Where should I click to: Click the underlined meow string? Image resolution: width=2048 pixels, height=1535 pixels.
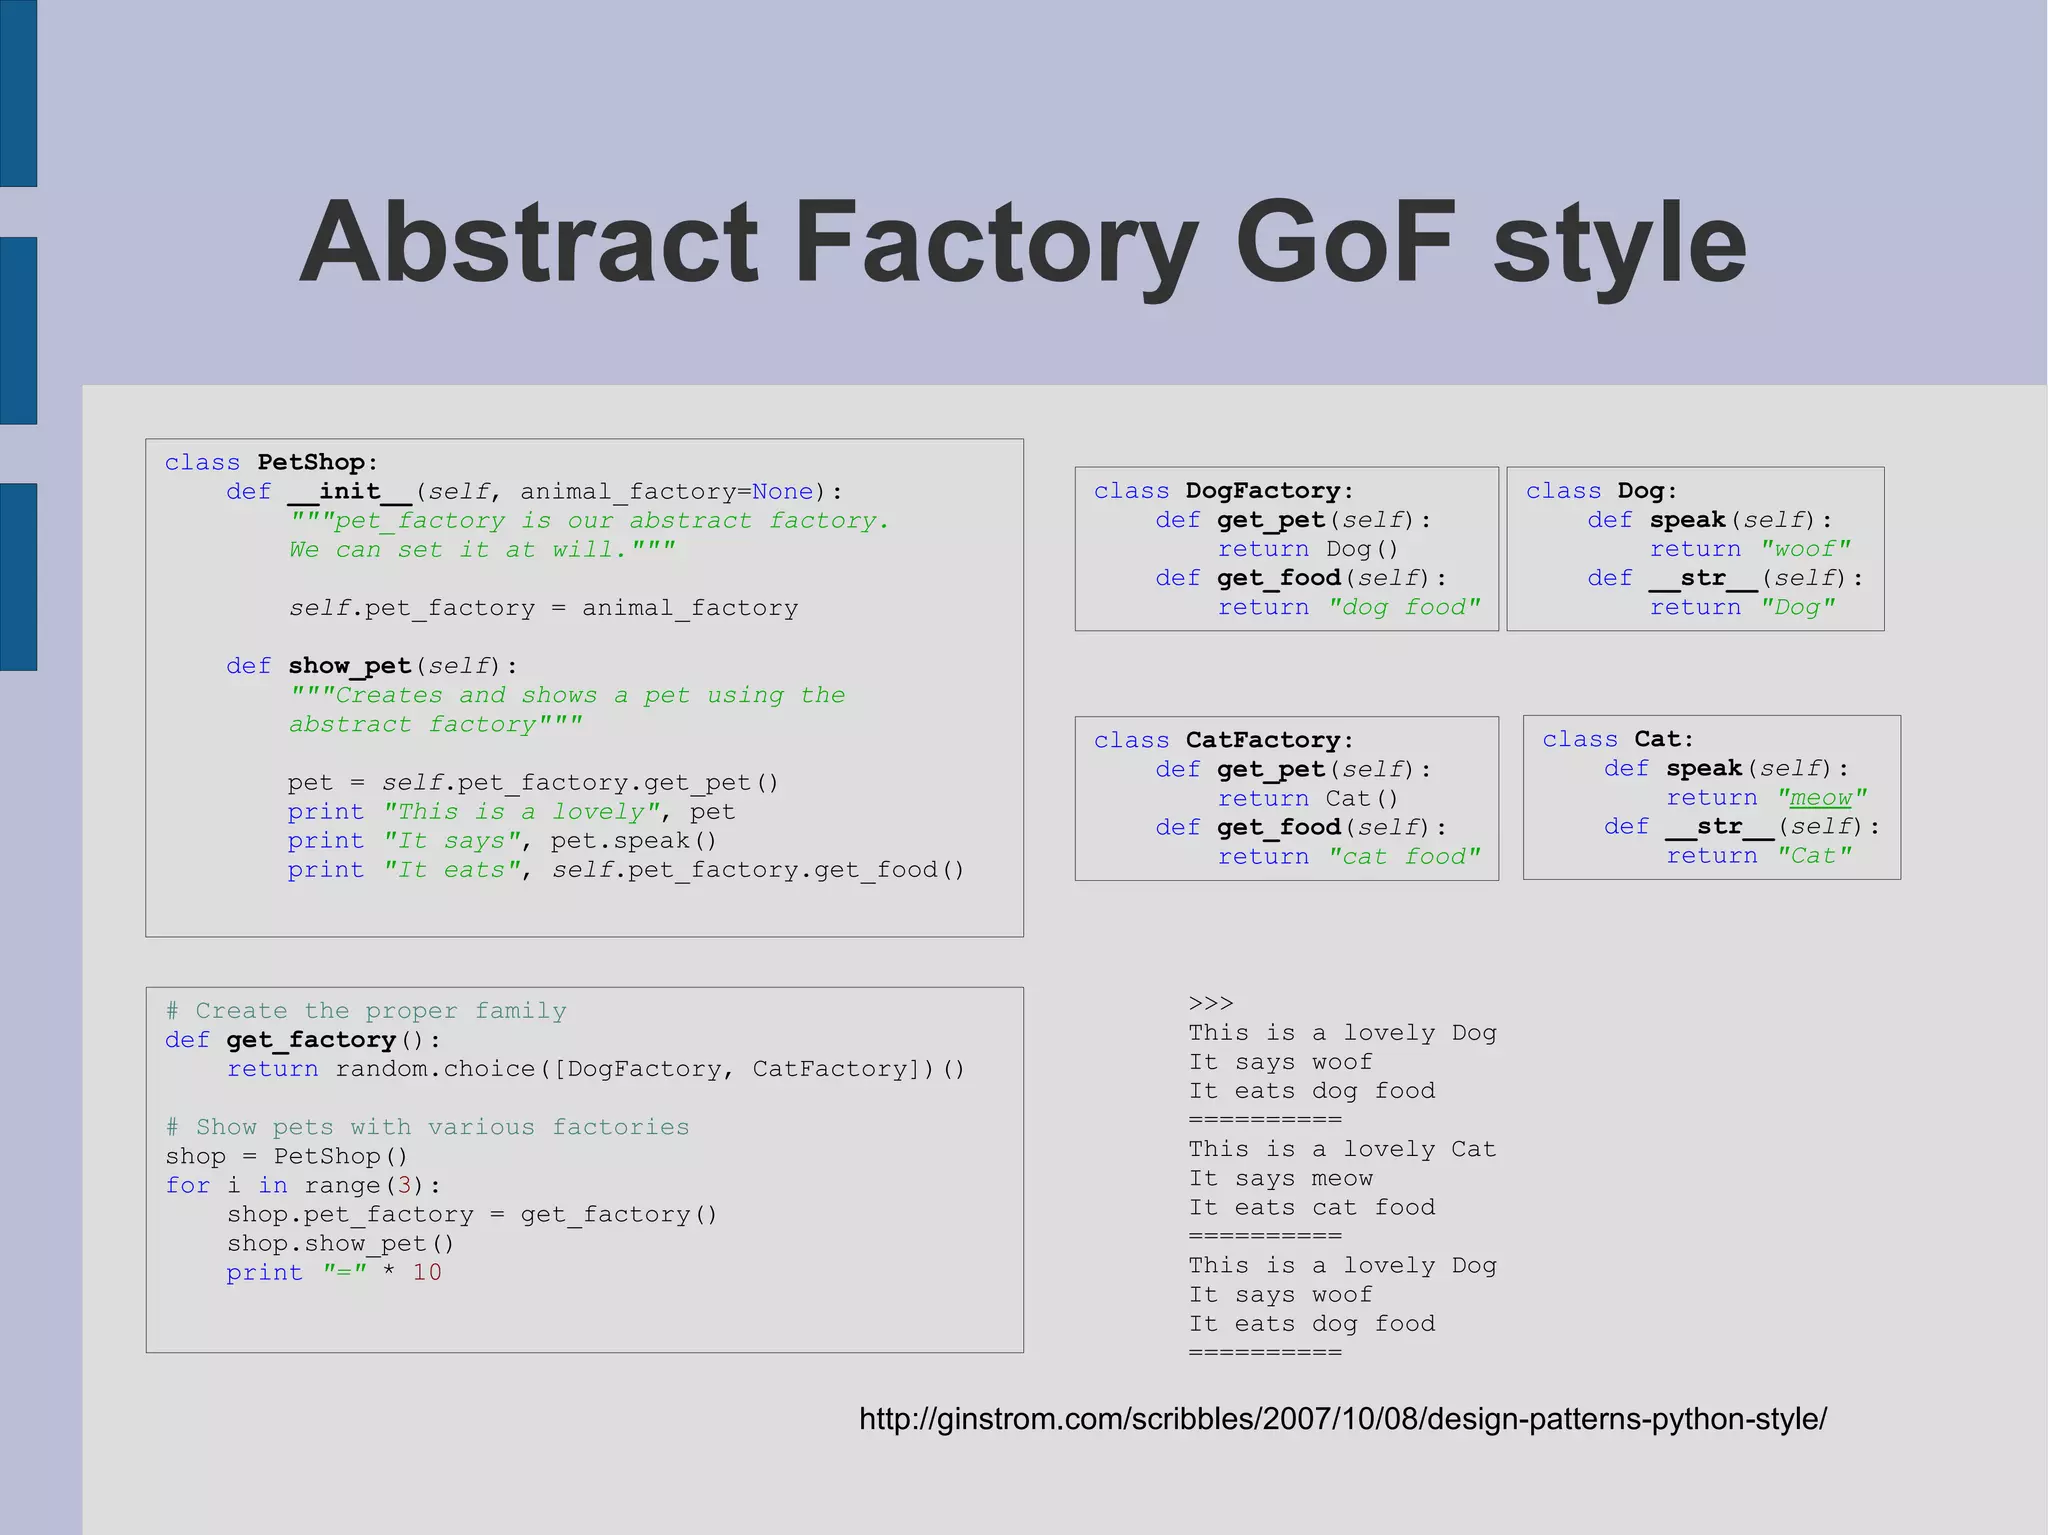(1821, 798)
